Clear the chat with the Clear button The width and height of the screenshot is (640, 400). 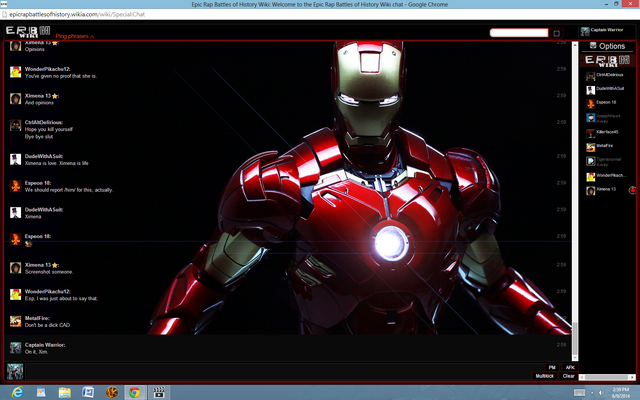(569, 376)
